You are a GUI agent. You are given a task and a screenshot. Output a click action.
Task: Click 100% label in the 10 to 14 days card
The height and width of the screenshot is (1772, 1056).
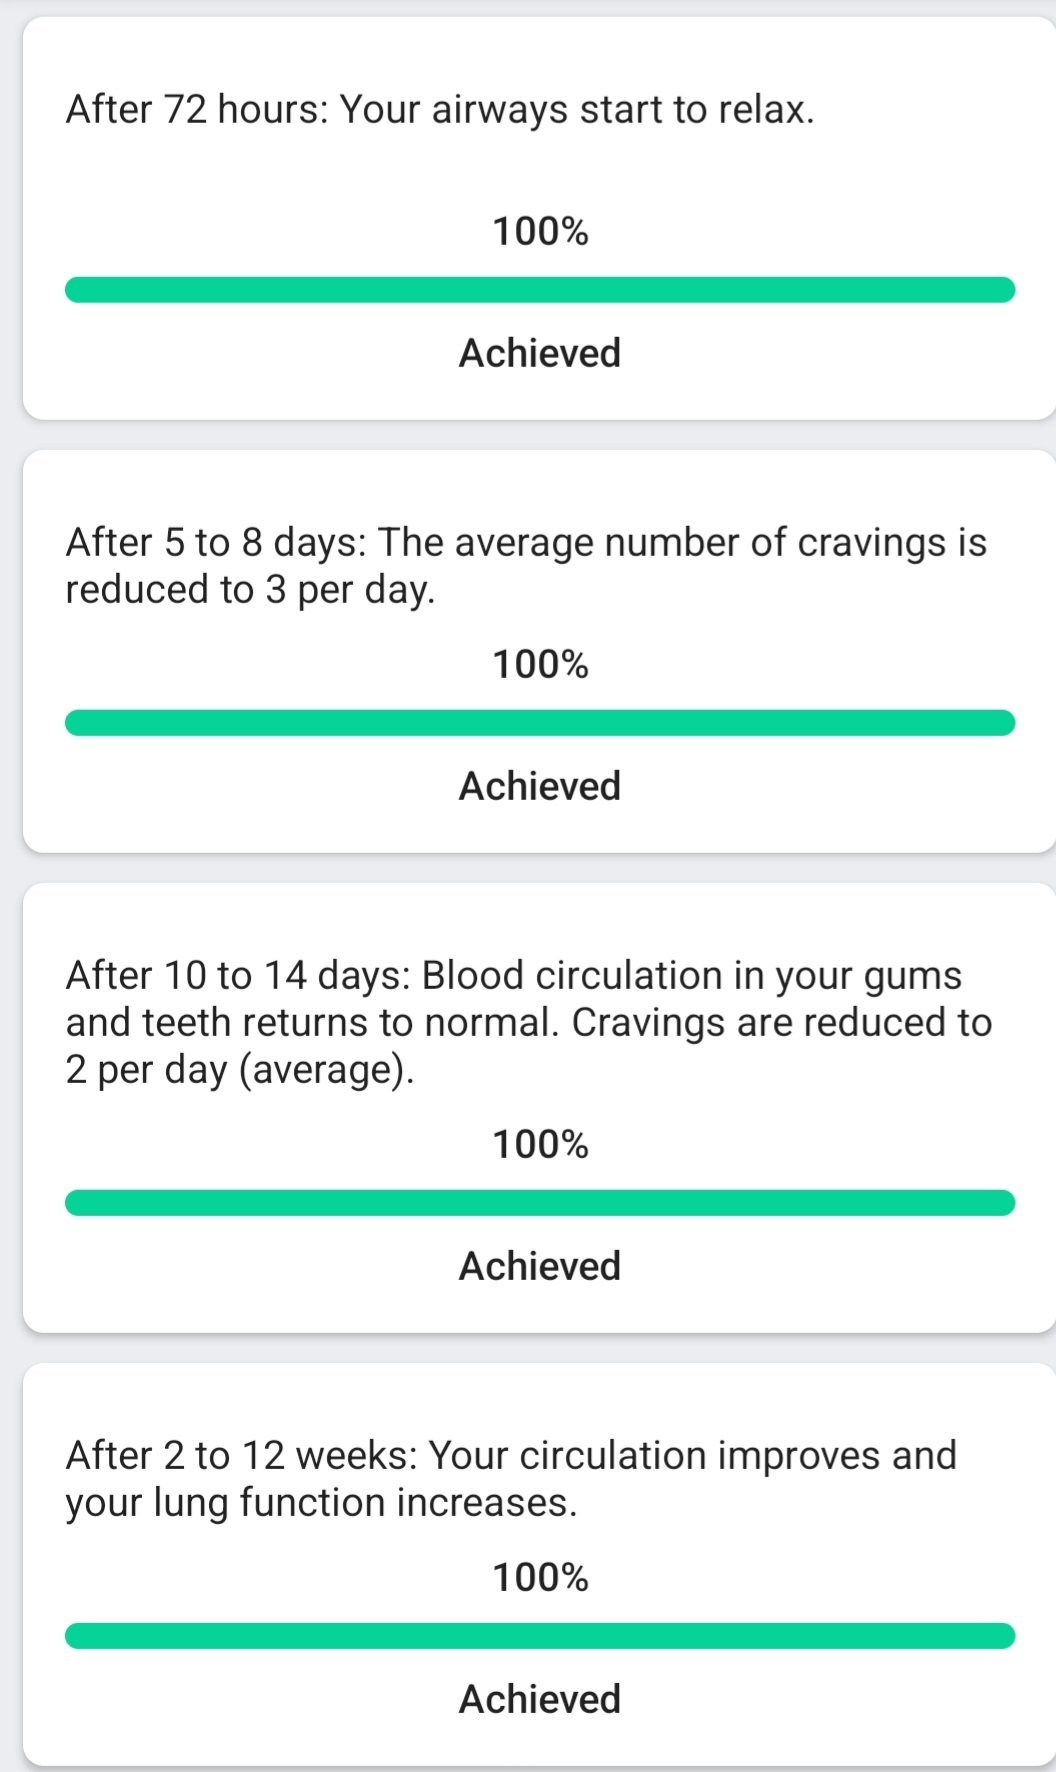pyautogui.click(x=540, y=1145)
